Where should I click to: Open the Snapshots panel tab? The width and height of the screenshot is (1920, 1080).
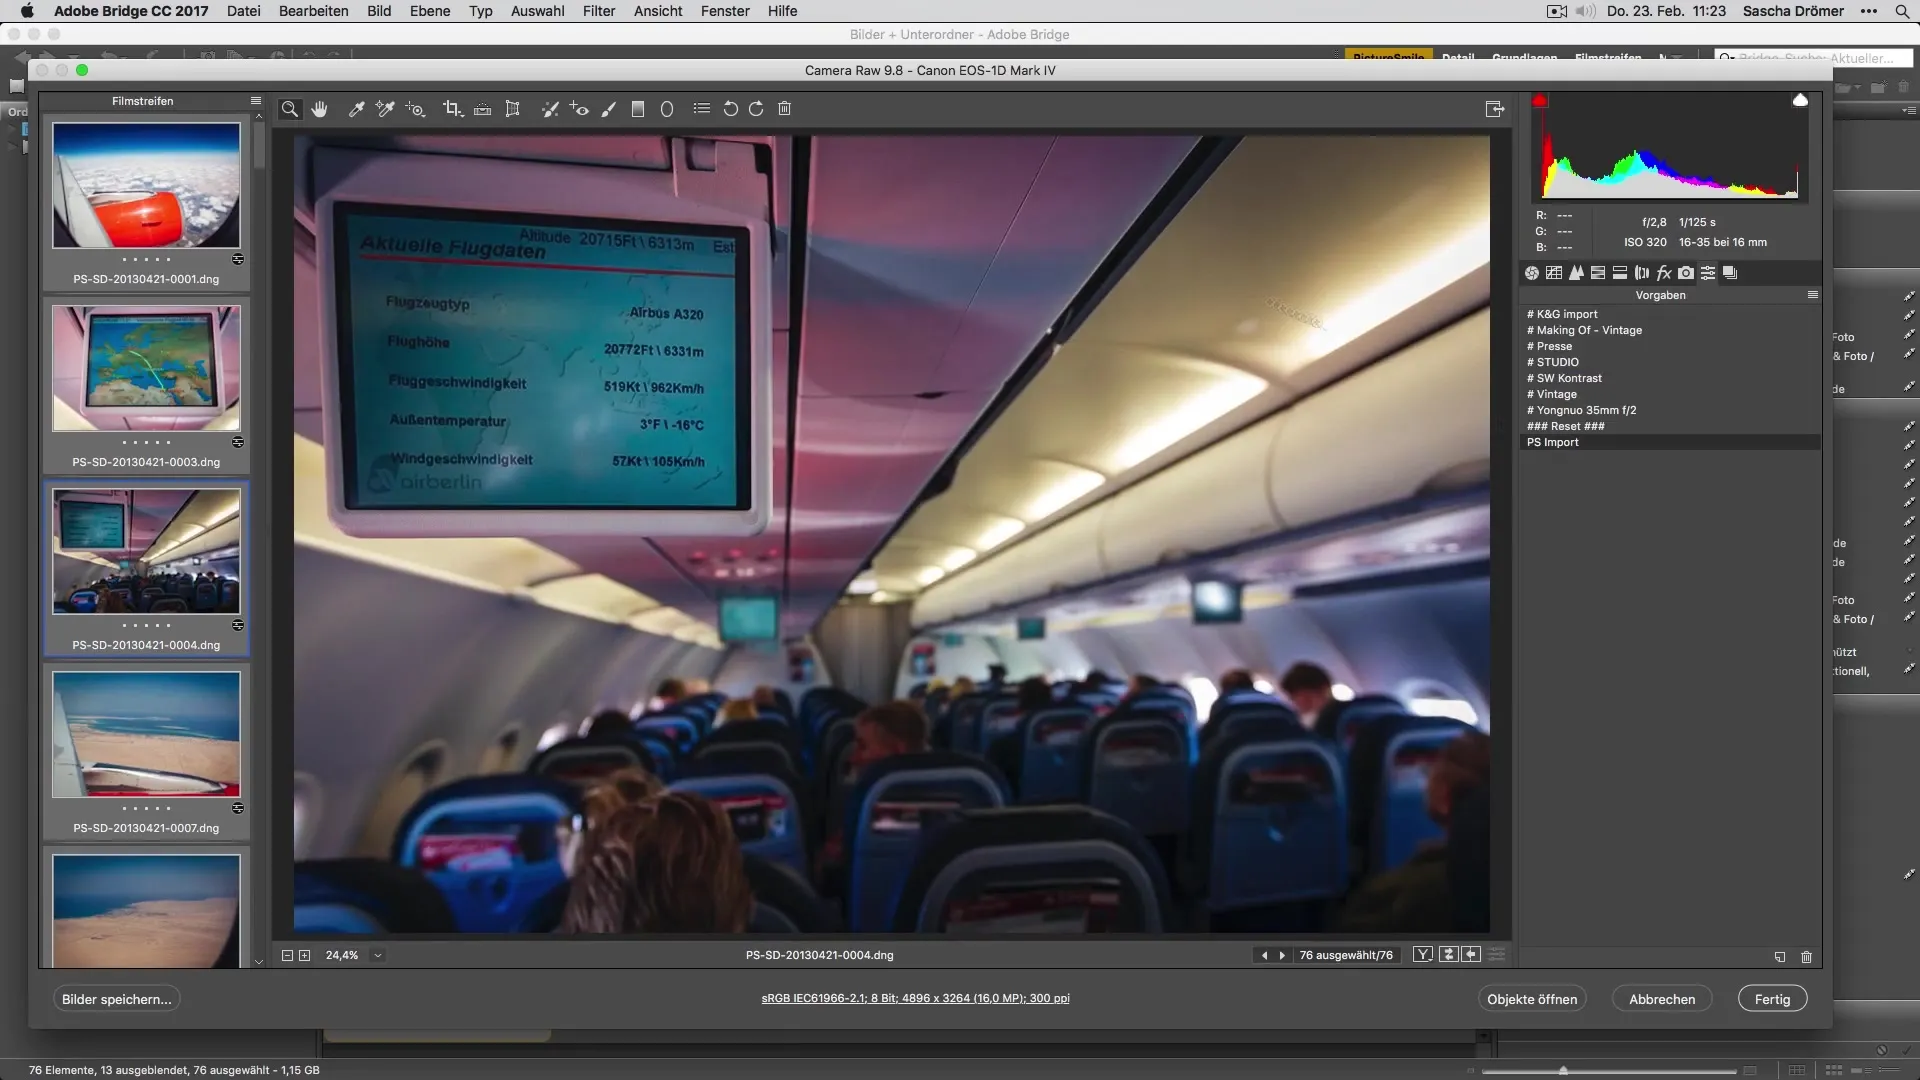click(x=1730, y=273)
